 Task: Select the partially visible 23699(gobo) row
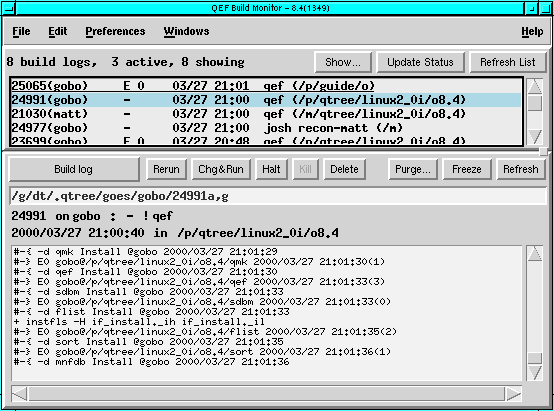(266, 140)
